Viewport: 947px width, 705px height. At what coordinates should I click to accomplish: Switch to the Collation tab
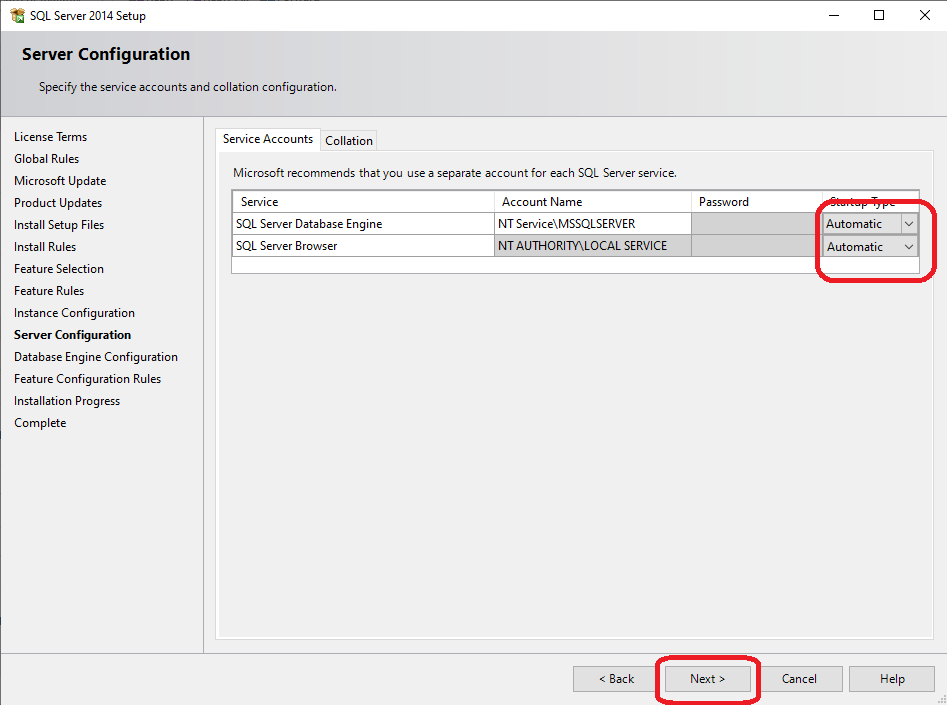click(x=348, y=140)
